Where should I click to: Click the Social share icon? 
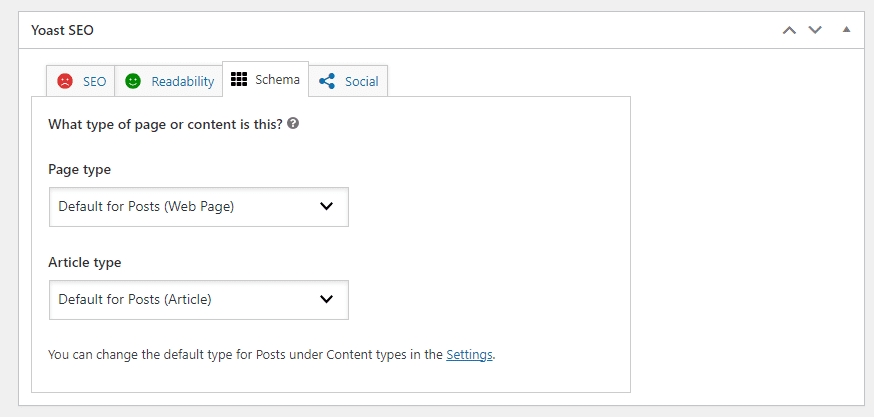click(327, 81)
